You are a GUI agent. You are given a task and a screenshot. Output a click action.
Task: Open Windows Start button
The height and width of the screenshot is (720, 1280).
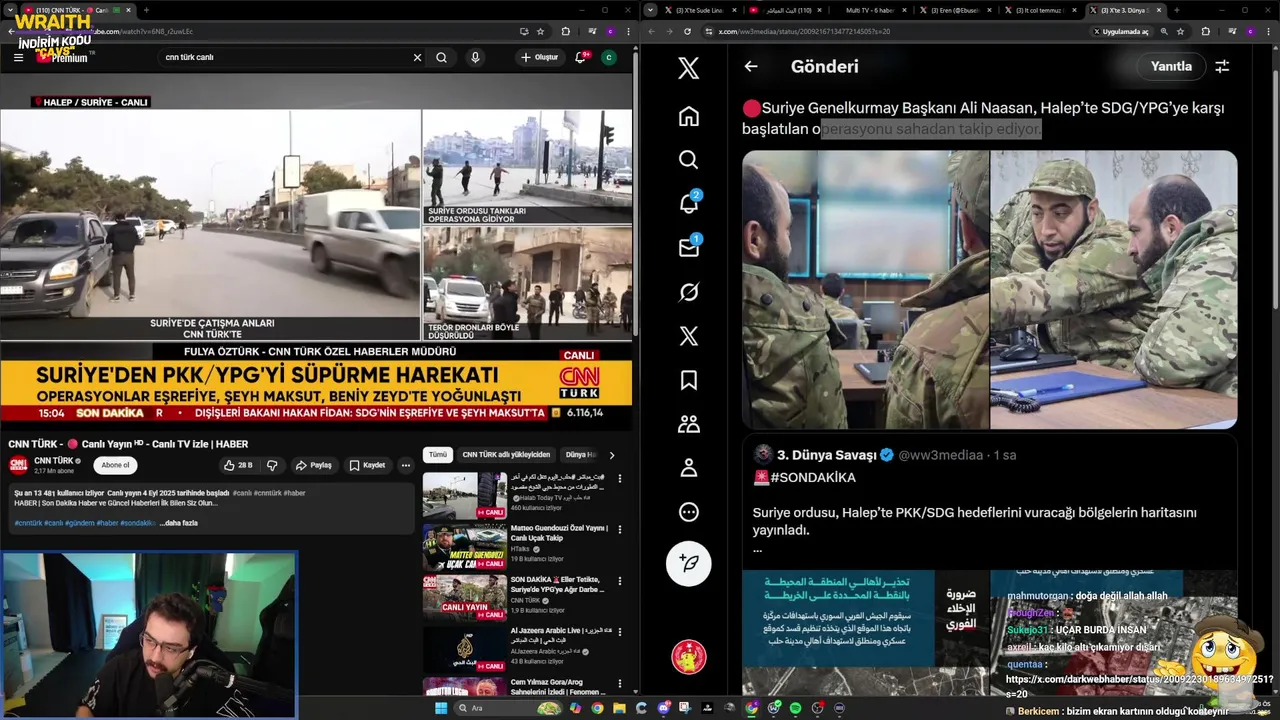click(441, 708)
